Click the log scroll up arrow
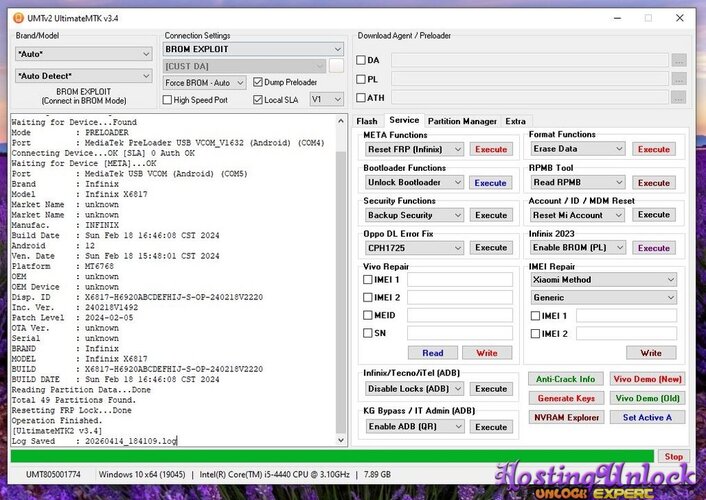Image resolution: width=706 pixels, height=500 pixels. coord(341,121)
